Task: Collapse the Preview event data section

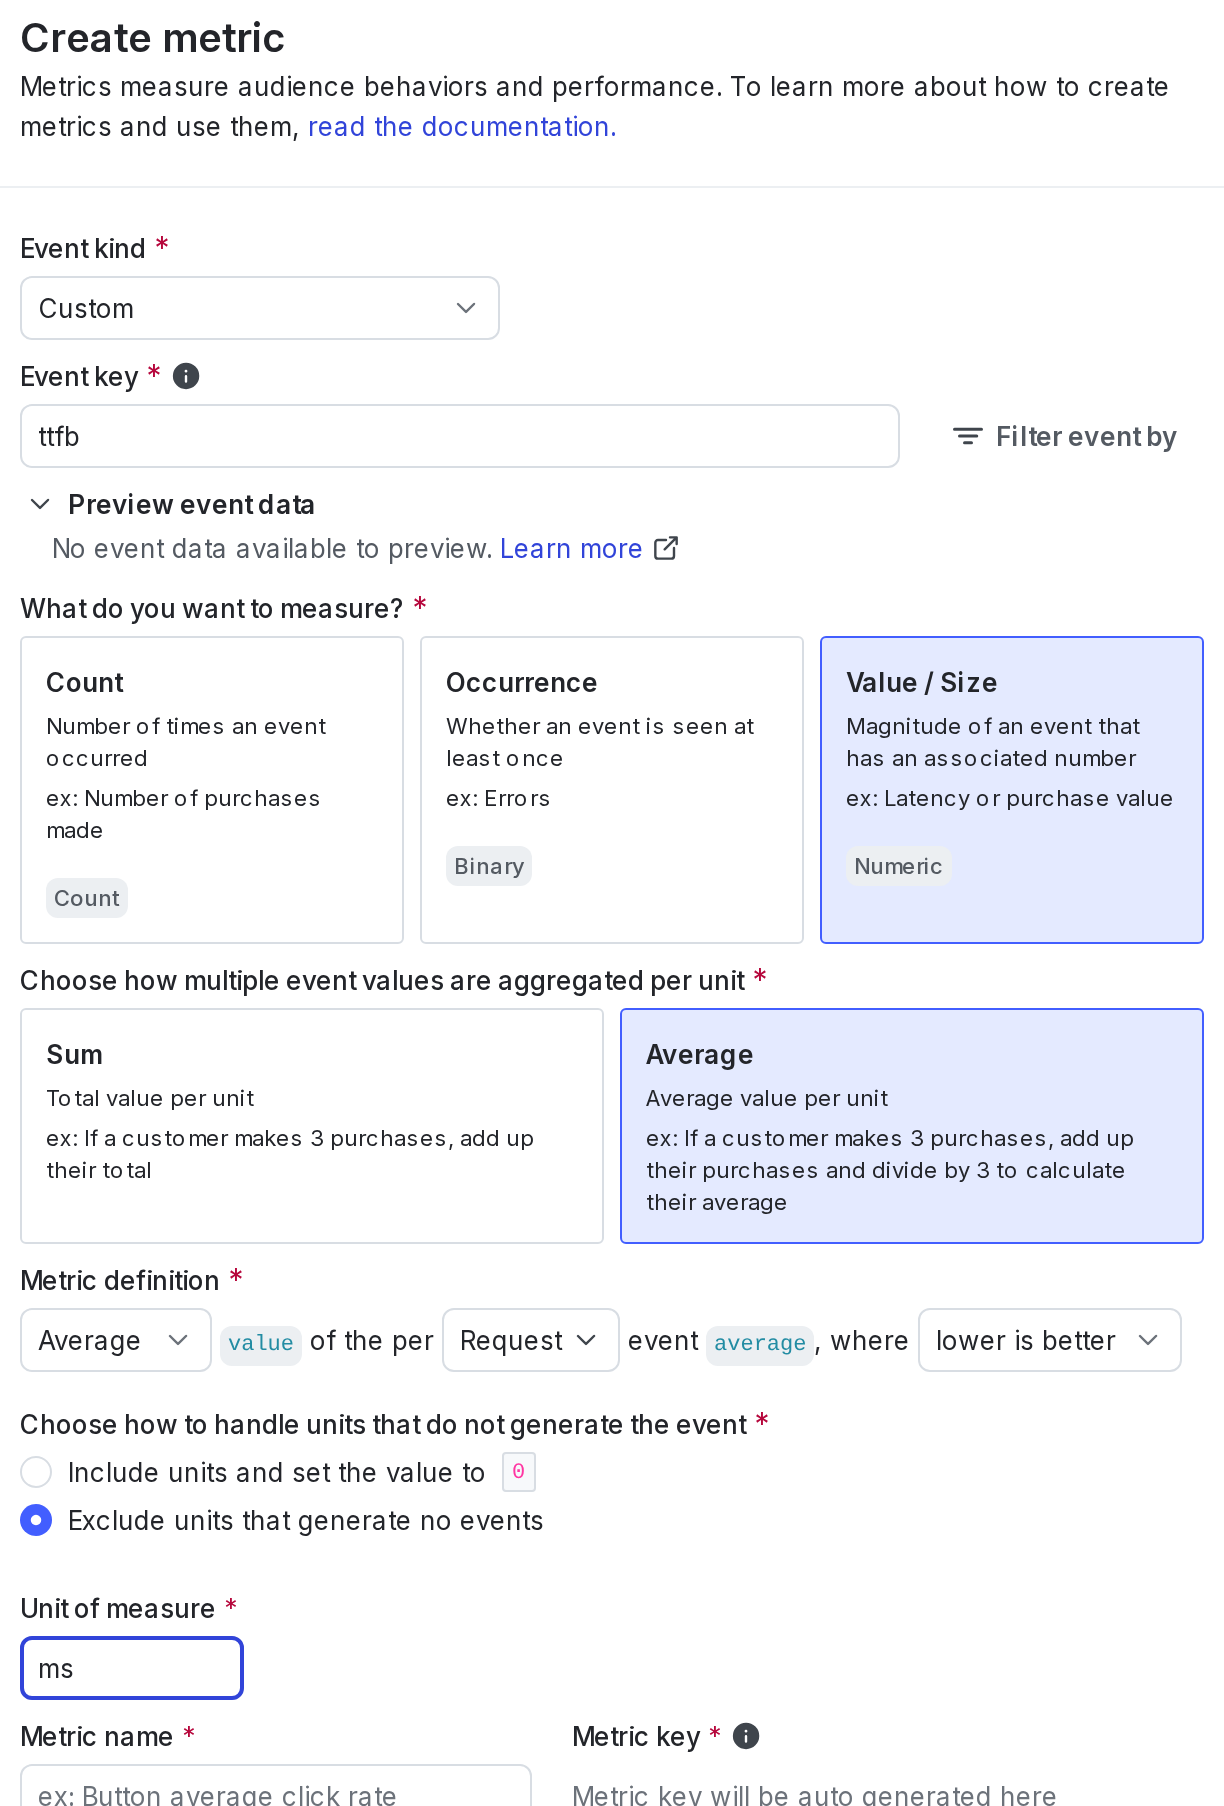Action: pos(192,504)
